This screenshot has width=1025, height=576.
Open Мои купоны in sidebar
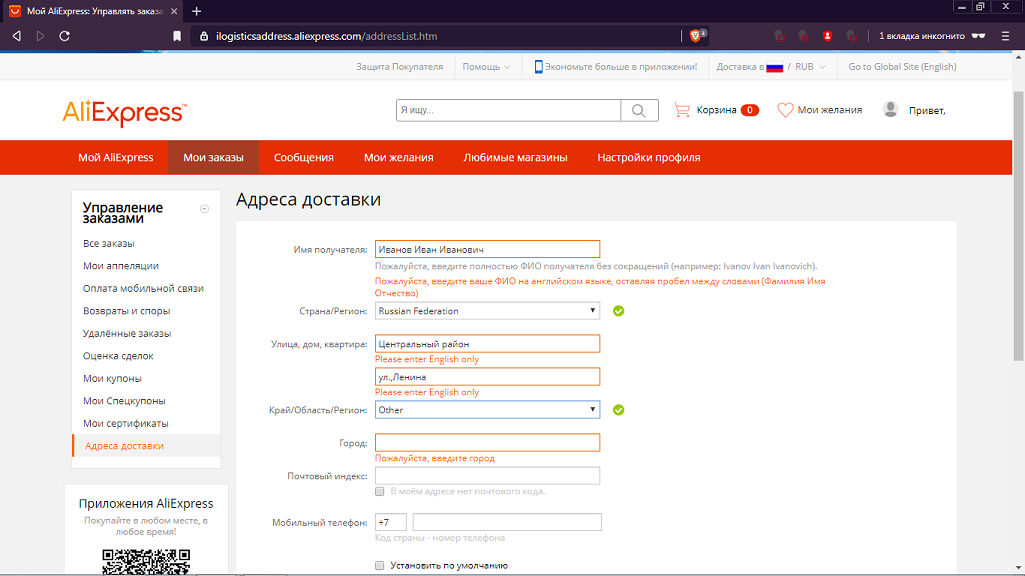point(112,378)
